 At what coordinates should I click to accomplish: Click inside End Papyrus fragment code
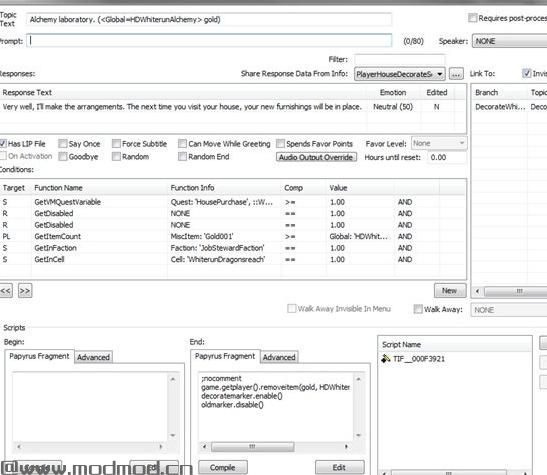click(276, 407)
